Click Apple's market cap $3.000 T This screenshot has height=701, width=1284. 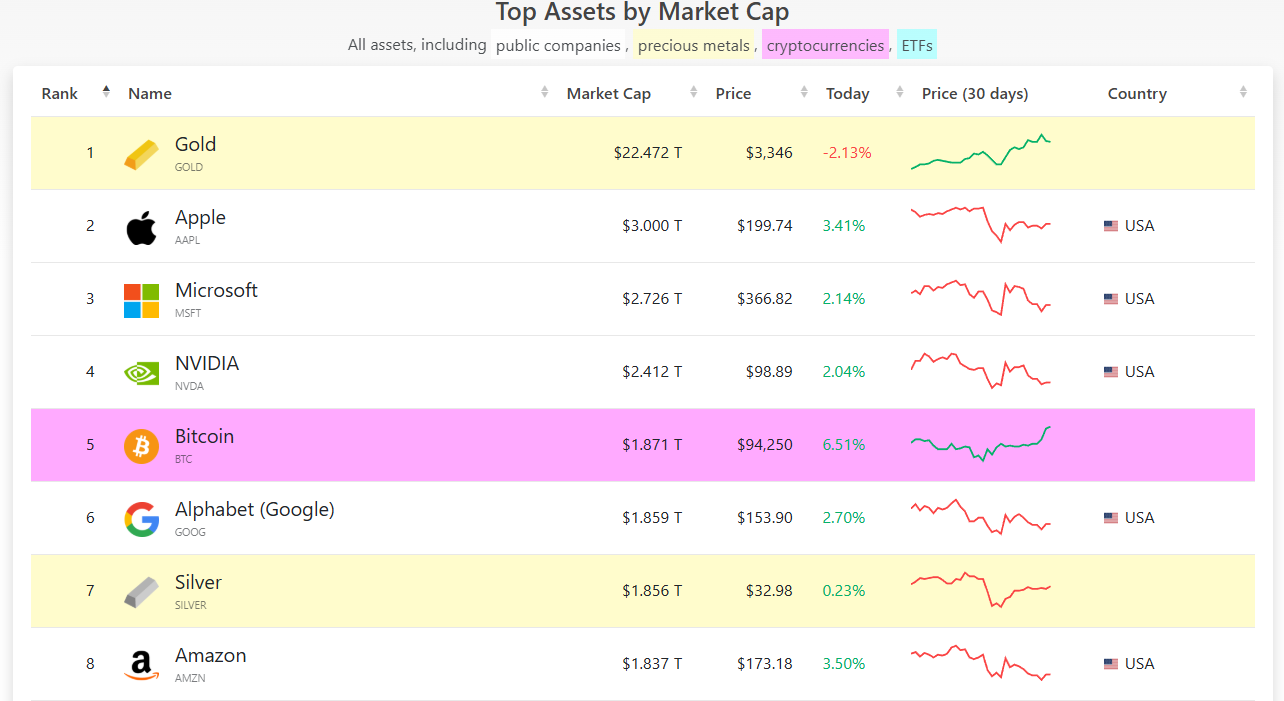(x=652, y=226)
